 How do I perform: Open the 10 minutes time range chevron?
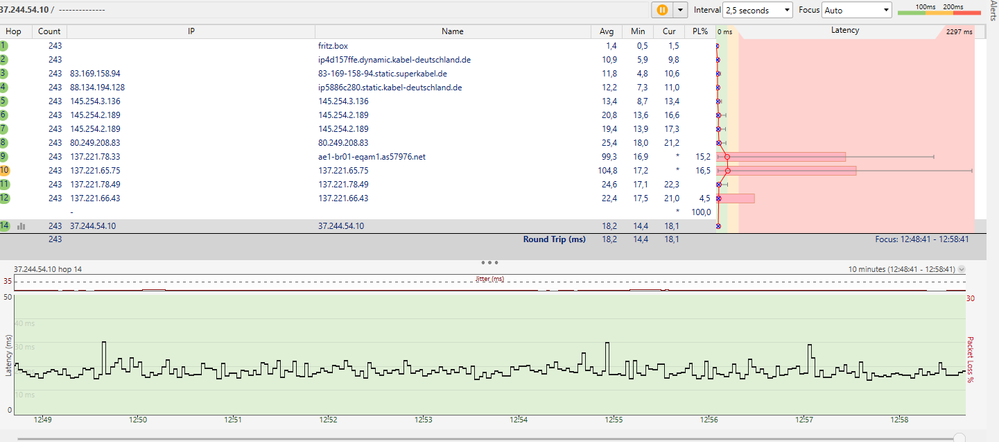tap(962, 270)
